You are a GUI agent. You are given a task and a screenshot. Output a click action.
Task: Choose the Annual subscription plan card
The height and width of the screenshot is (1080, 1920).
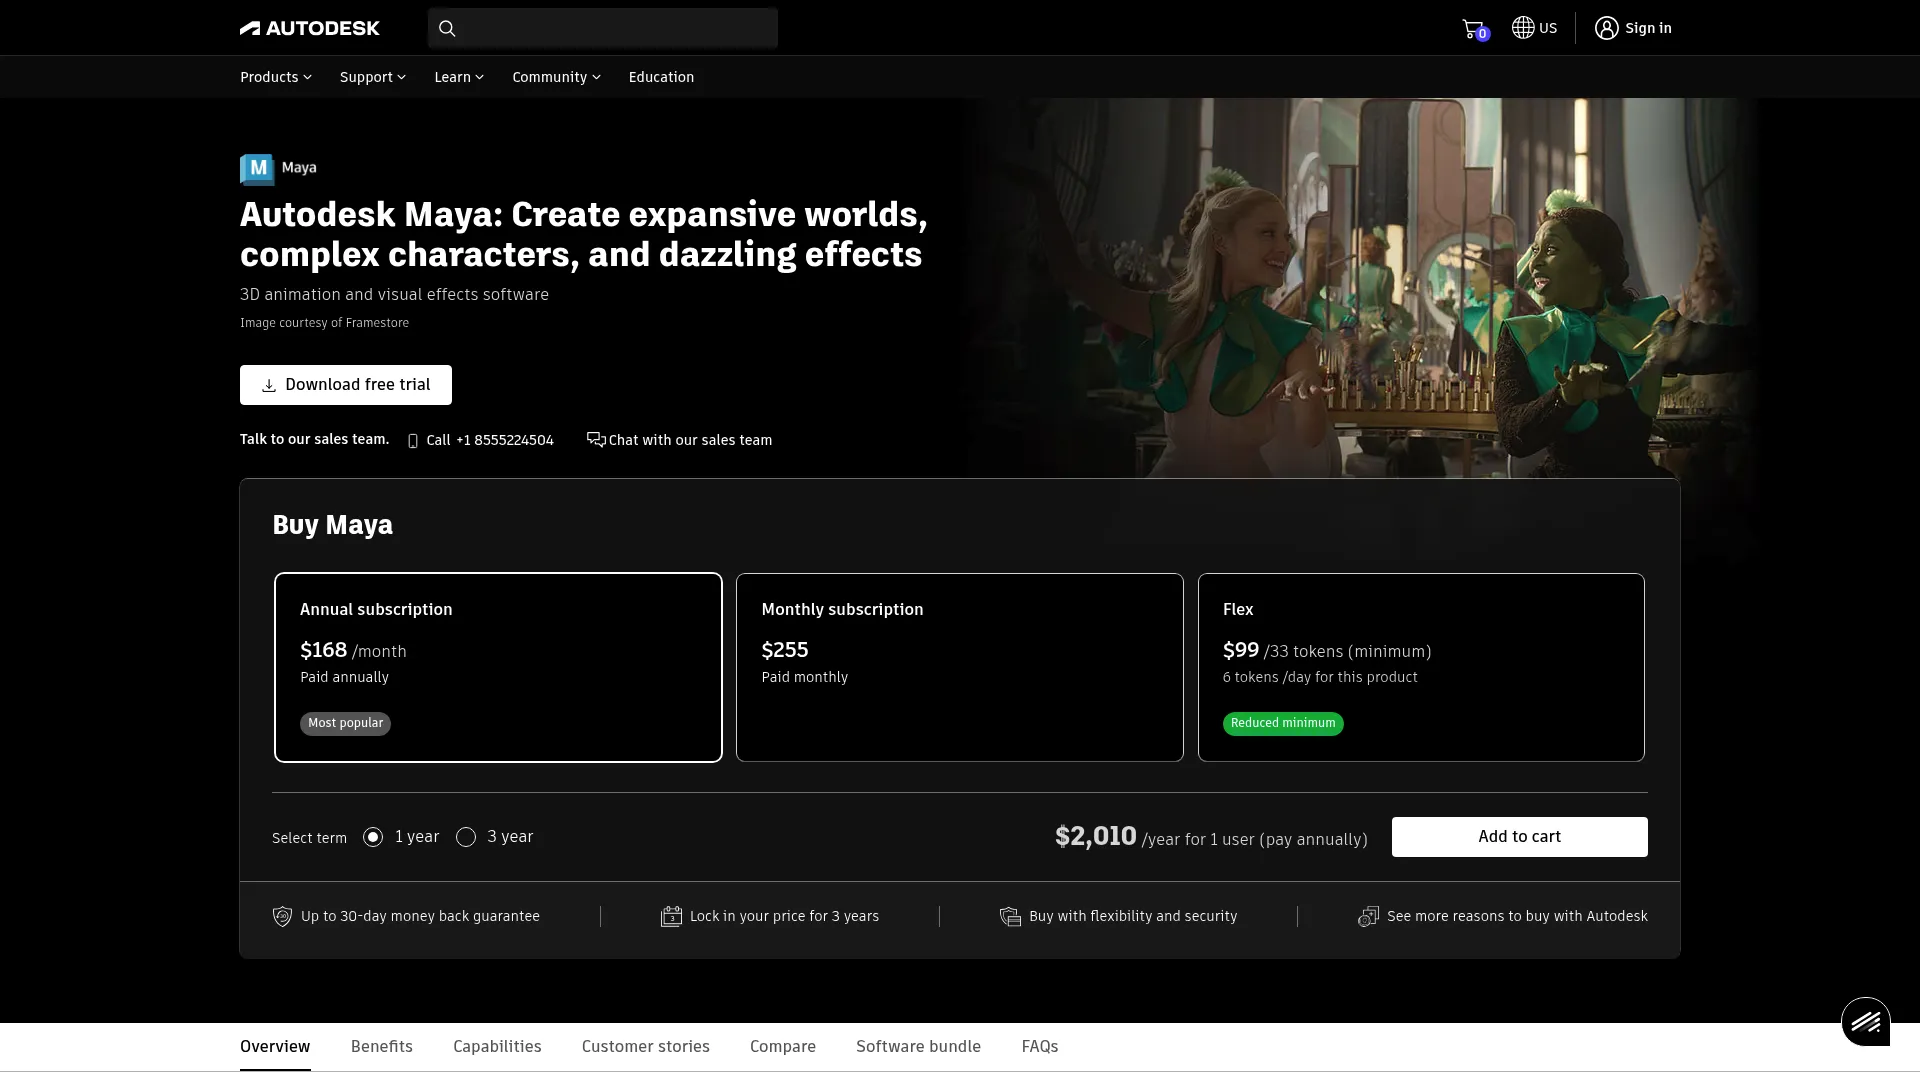pos(498,667)
